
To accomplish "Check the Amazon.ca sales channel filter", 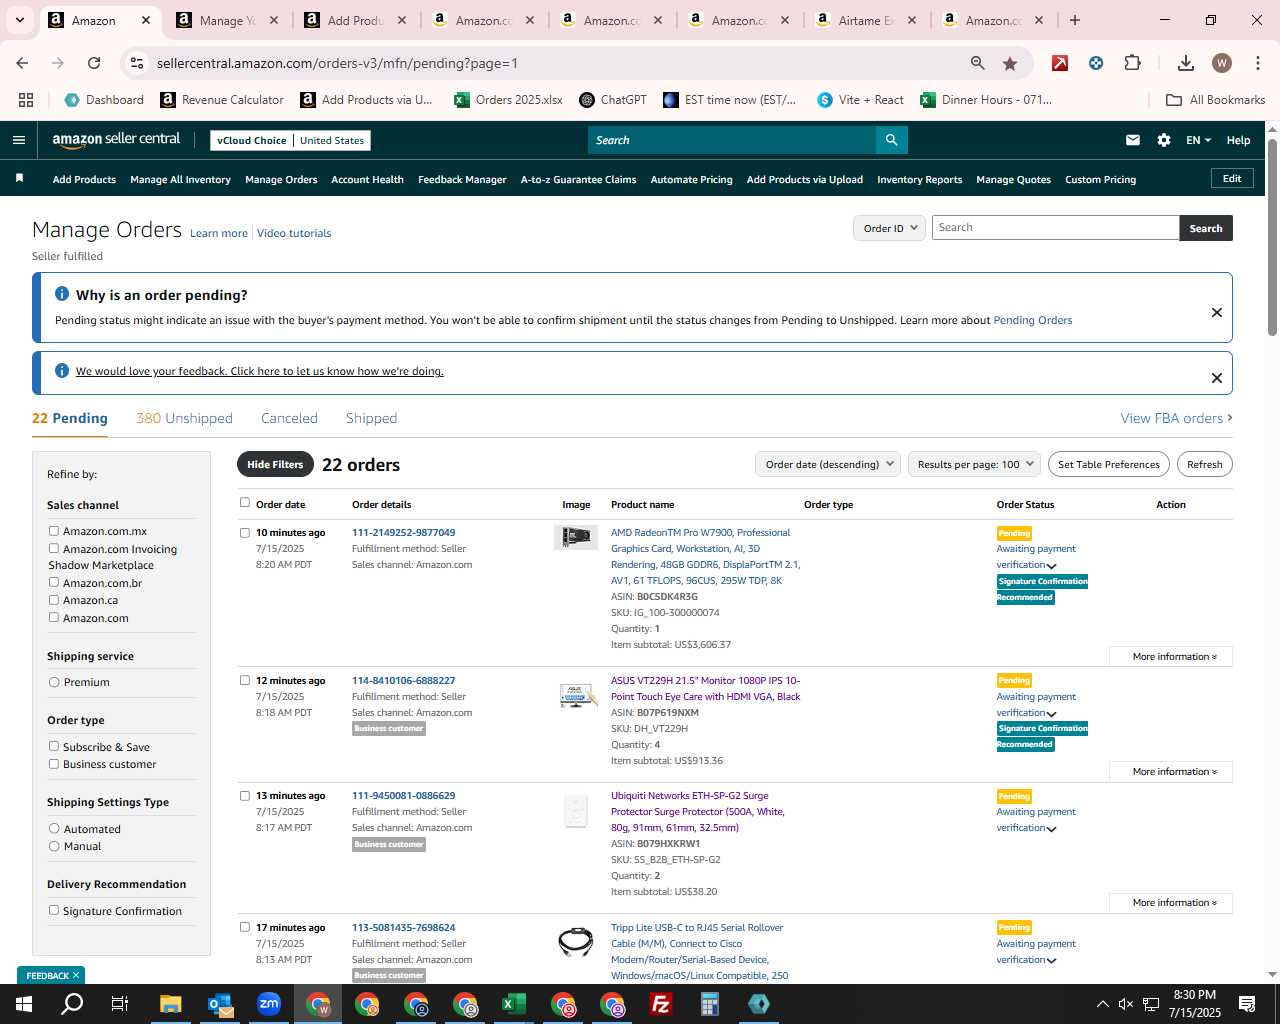I will (54, 600).
